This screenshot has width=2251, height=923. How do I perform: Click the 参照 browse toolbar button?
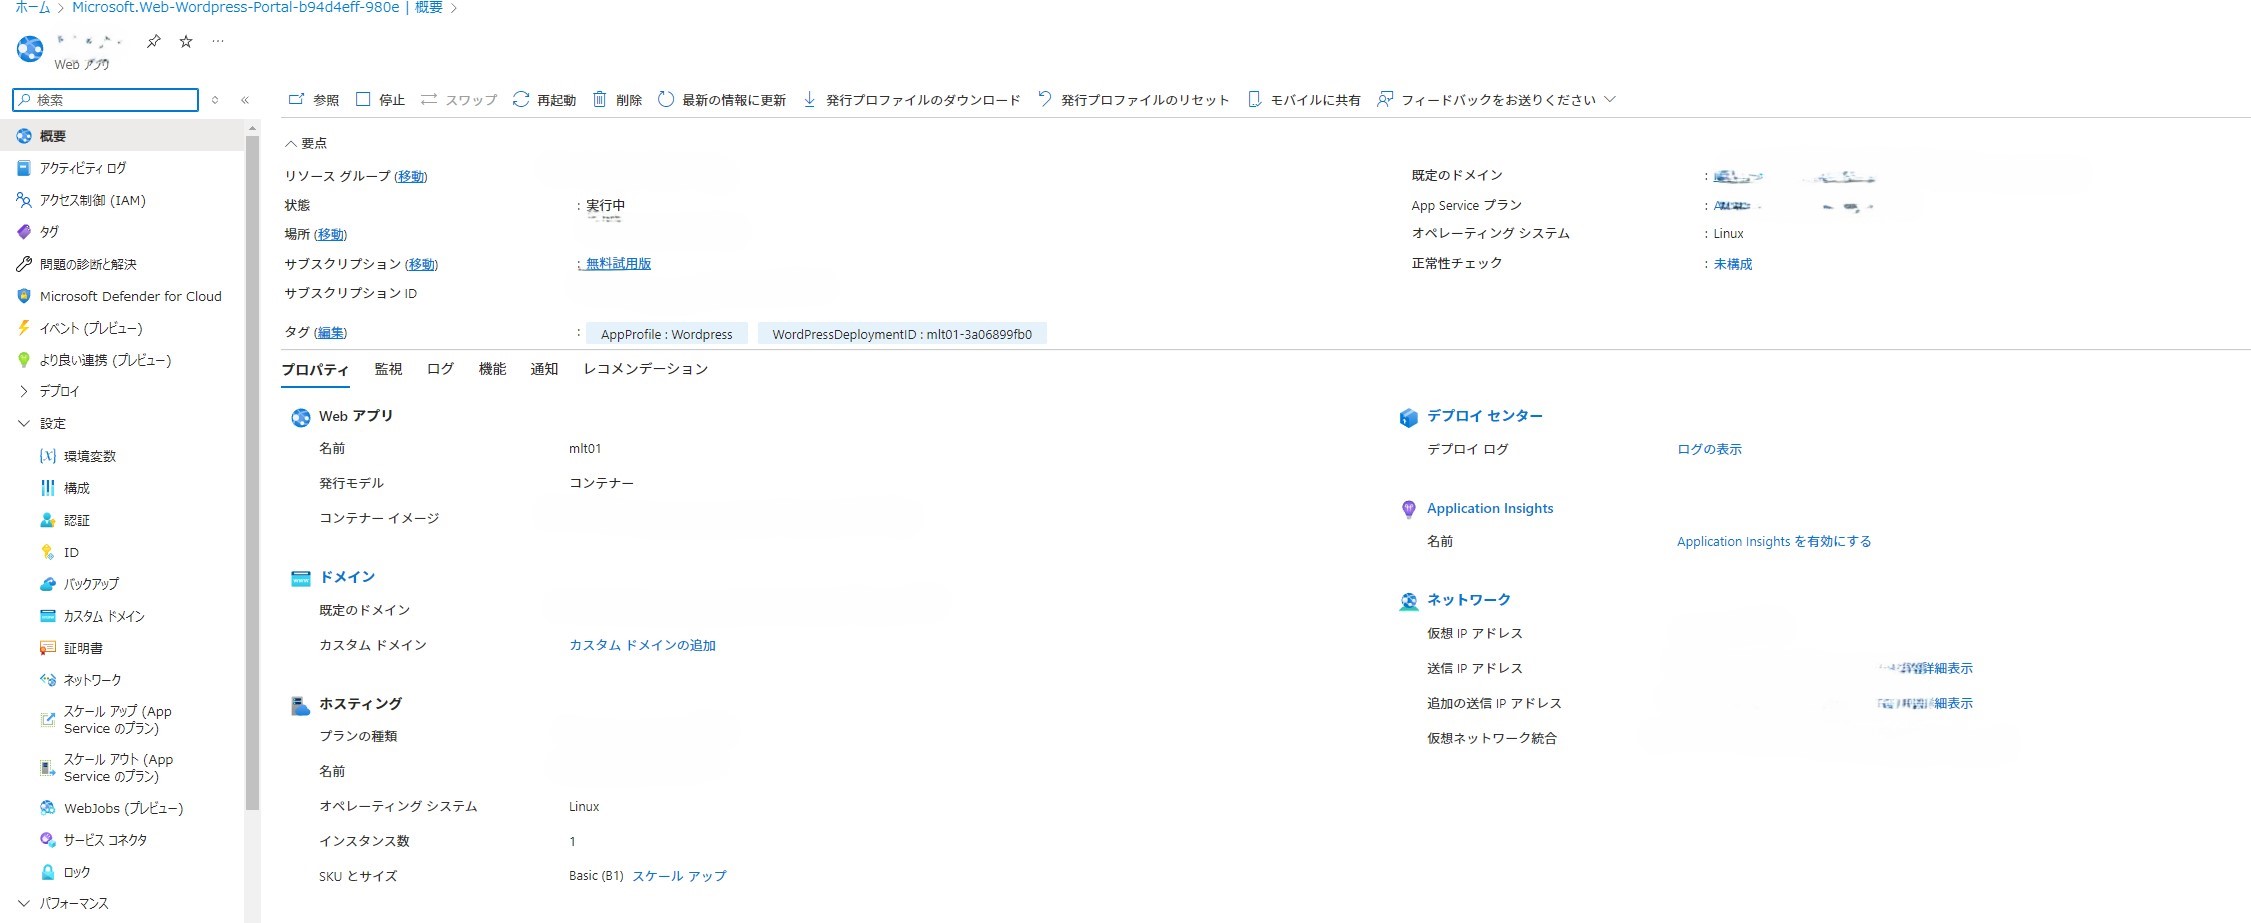pos(313,100)
